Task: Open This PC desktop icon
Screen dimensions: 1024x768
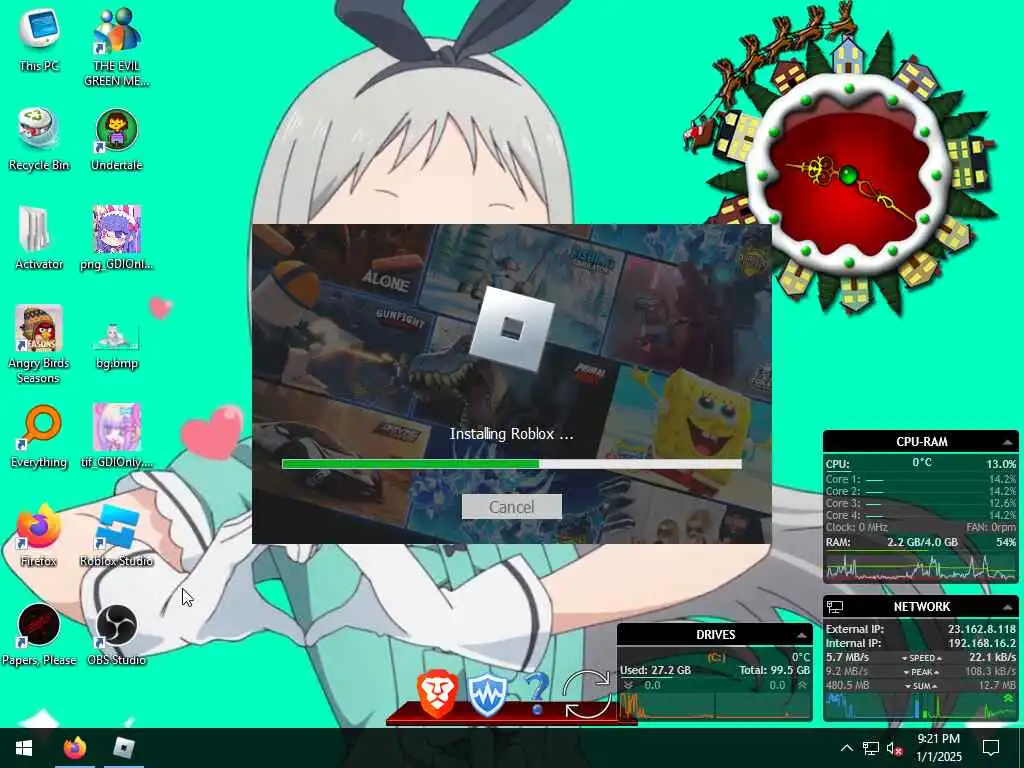Action: pos(39,38)
